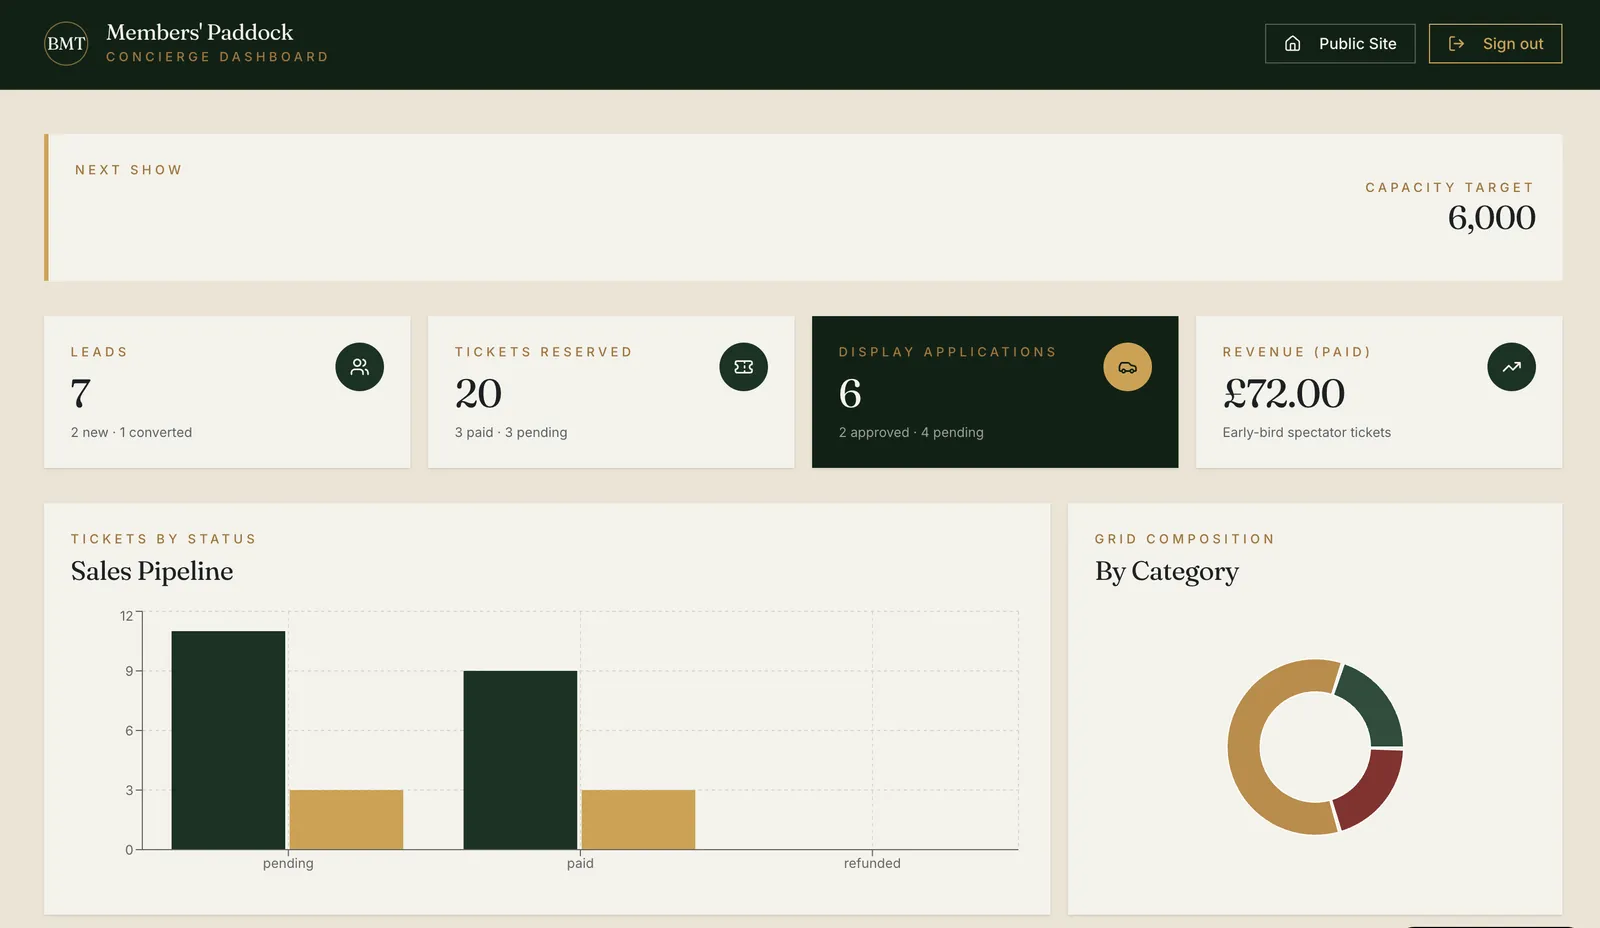Select the Leads count 7
Viewport: 1600px width, 928px height.
click(x=81, y=394)
